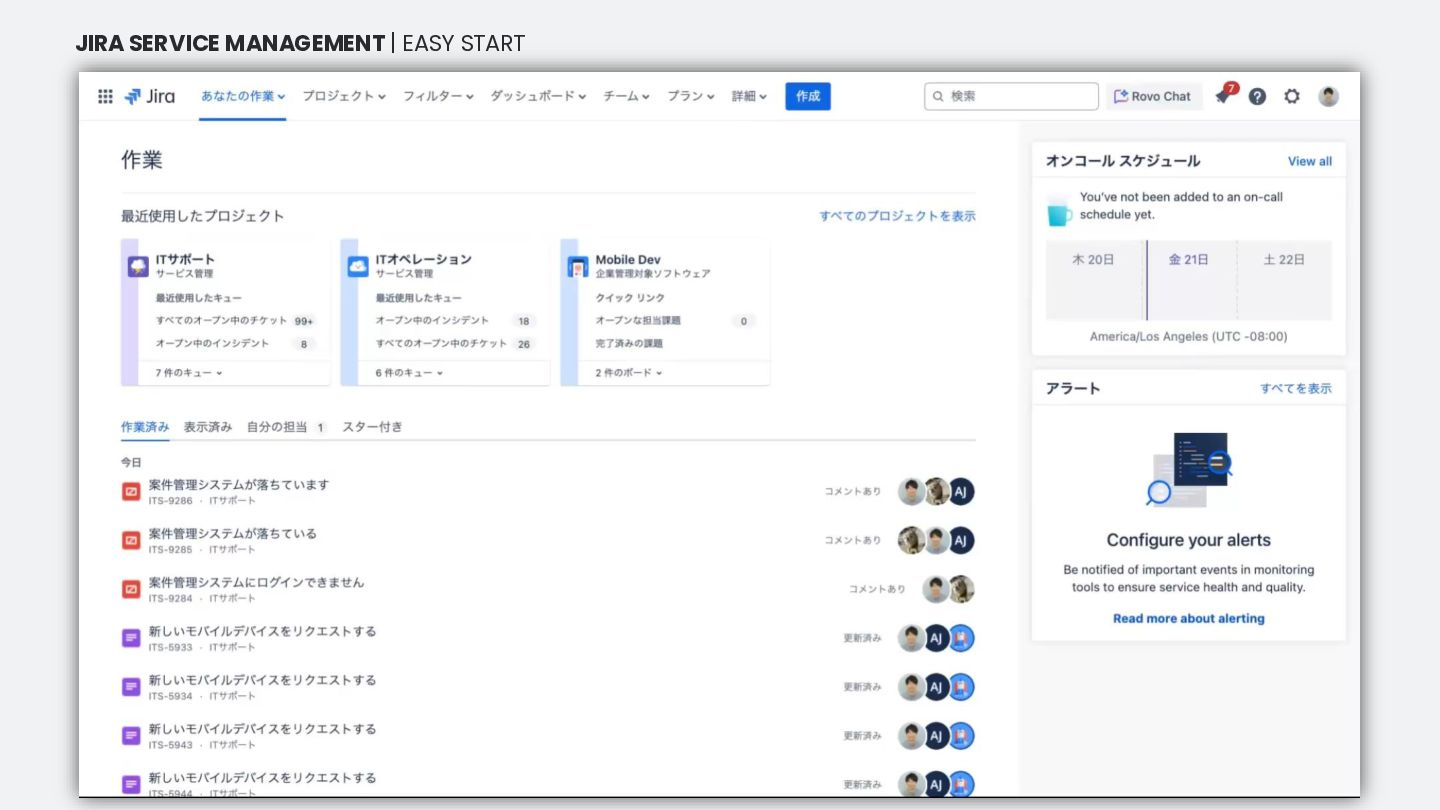Click the 検索 search field
The height and width of the screenshot is (810, 1440).
(x=1011, y=96)
